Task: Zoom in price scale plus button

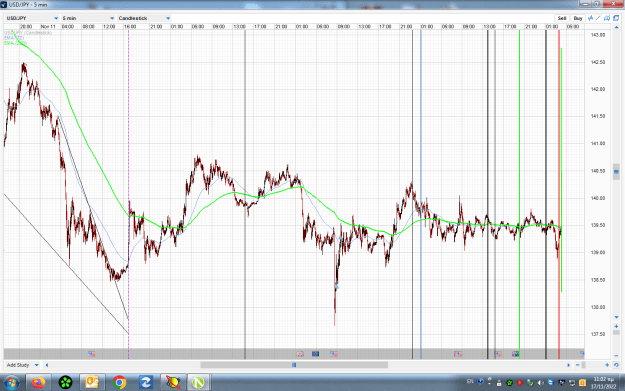Action: pos(616,326)
